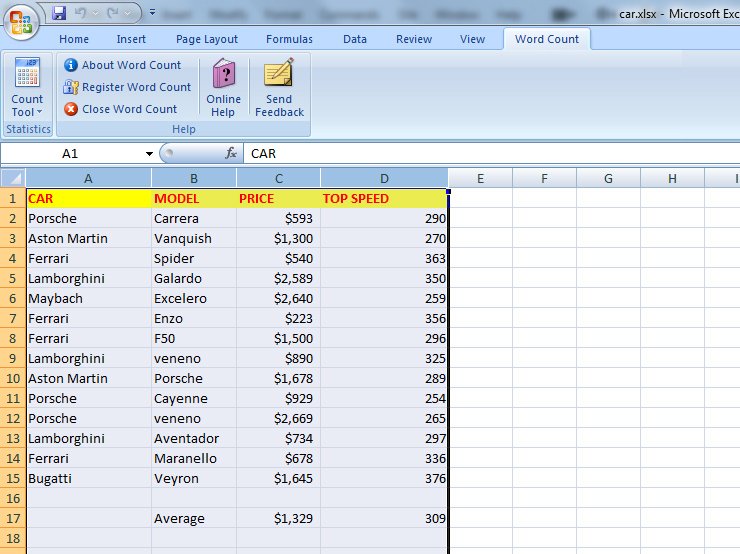Expand the Count Tool dropdown arrow
The image size is (740, 554).
[40, 112]
